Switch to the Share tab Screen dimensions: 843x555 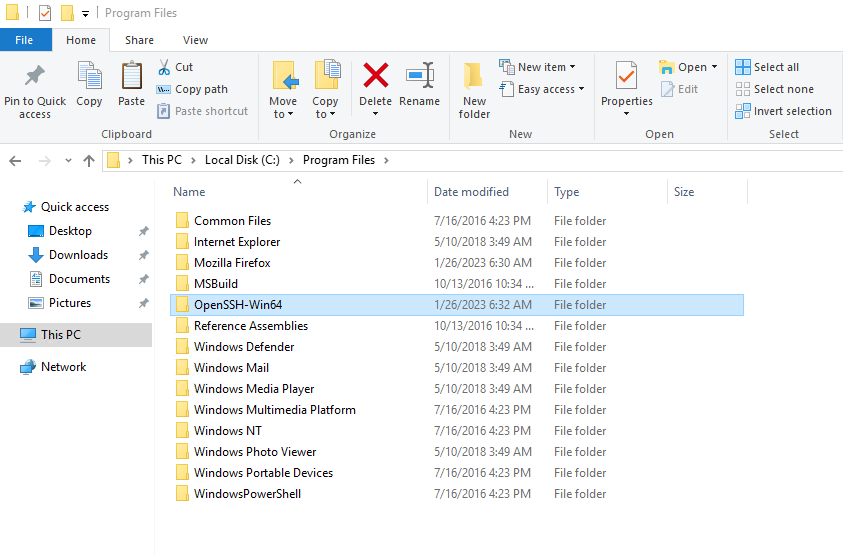tap(139, 40)
